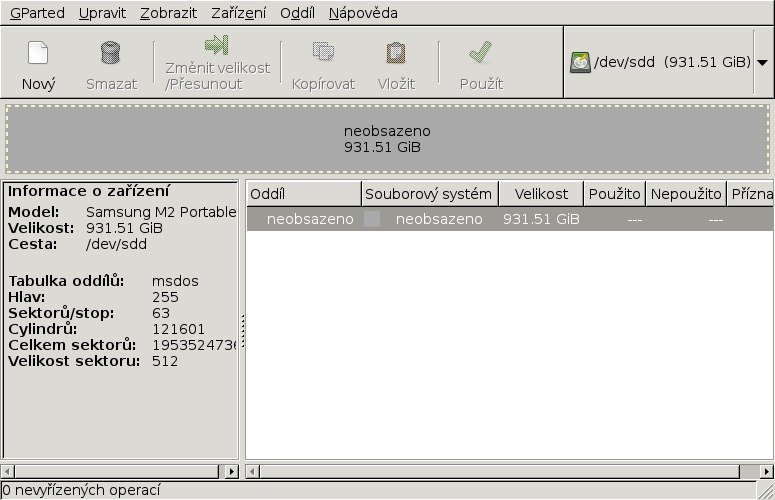Open the Oddíl menu
775x500 pixels.
pyautogui.click(x=298, y=13)
